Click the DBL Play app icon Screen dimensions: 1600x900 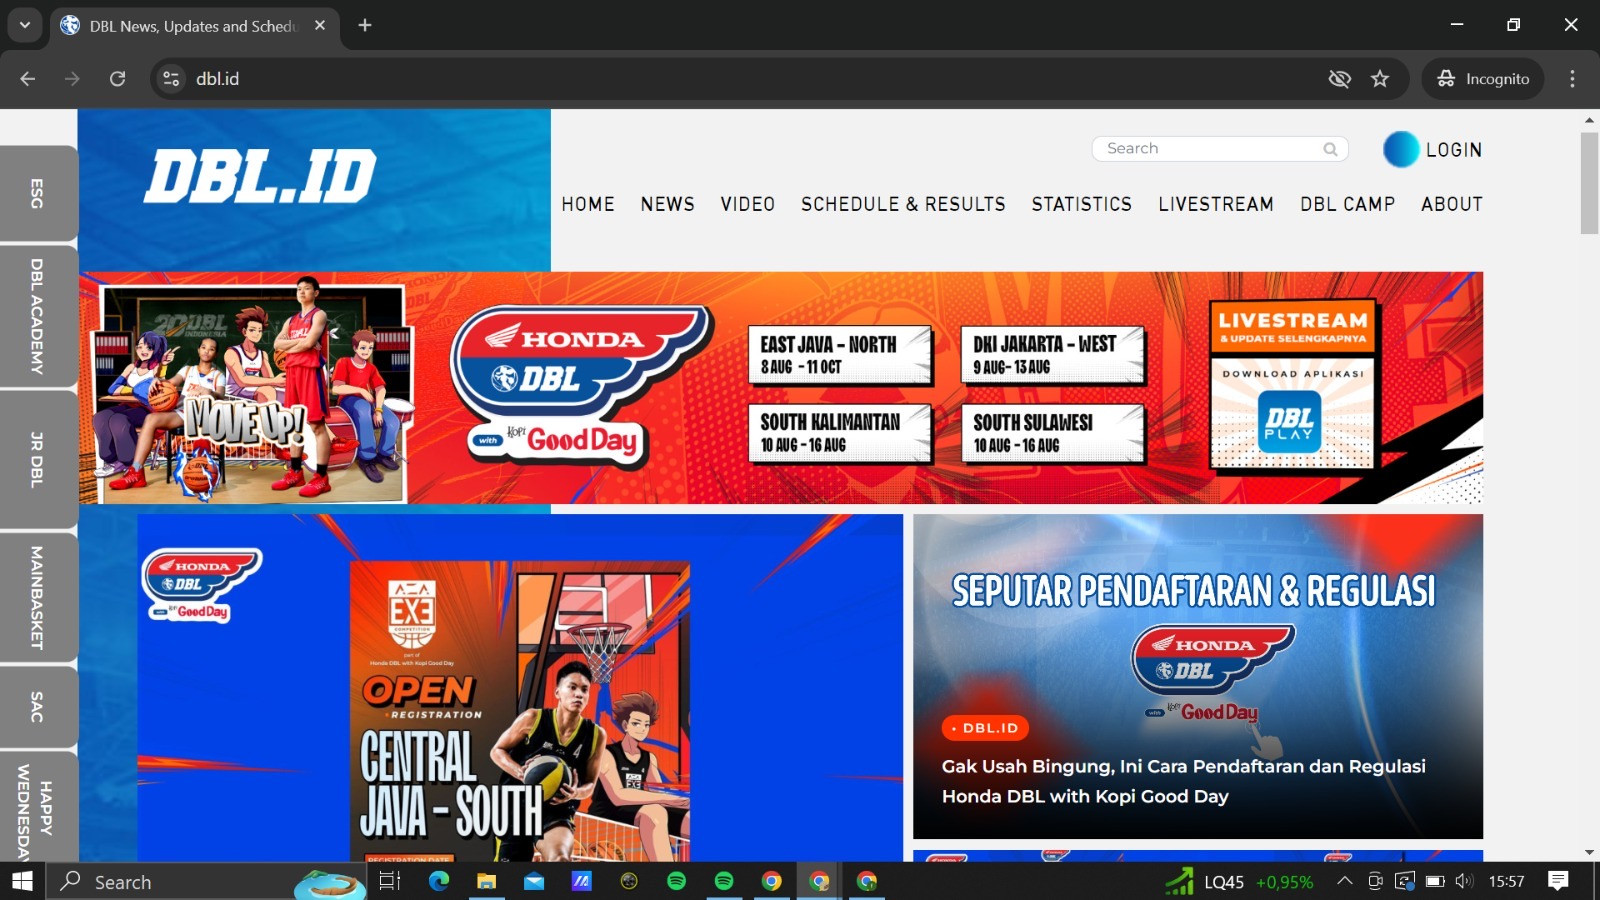pyautogui.click(x=1289, y=422)
